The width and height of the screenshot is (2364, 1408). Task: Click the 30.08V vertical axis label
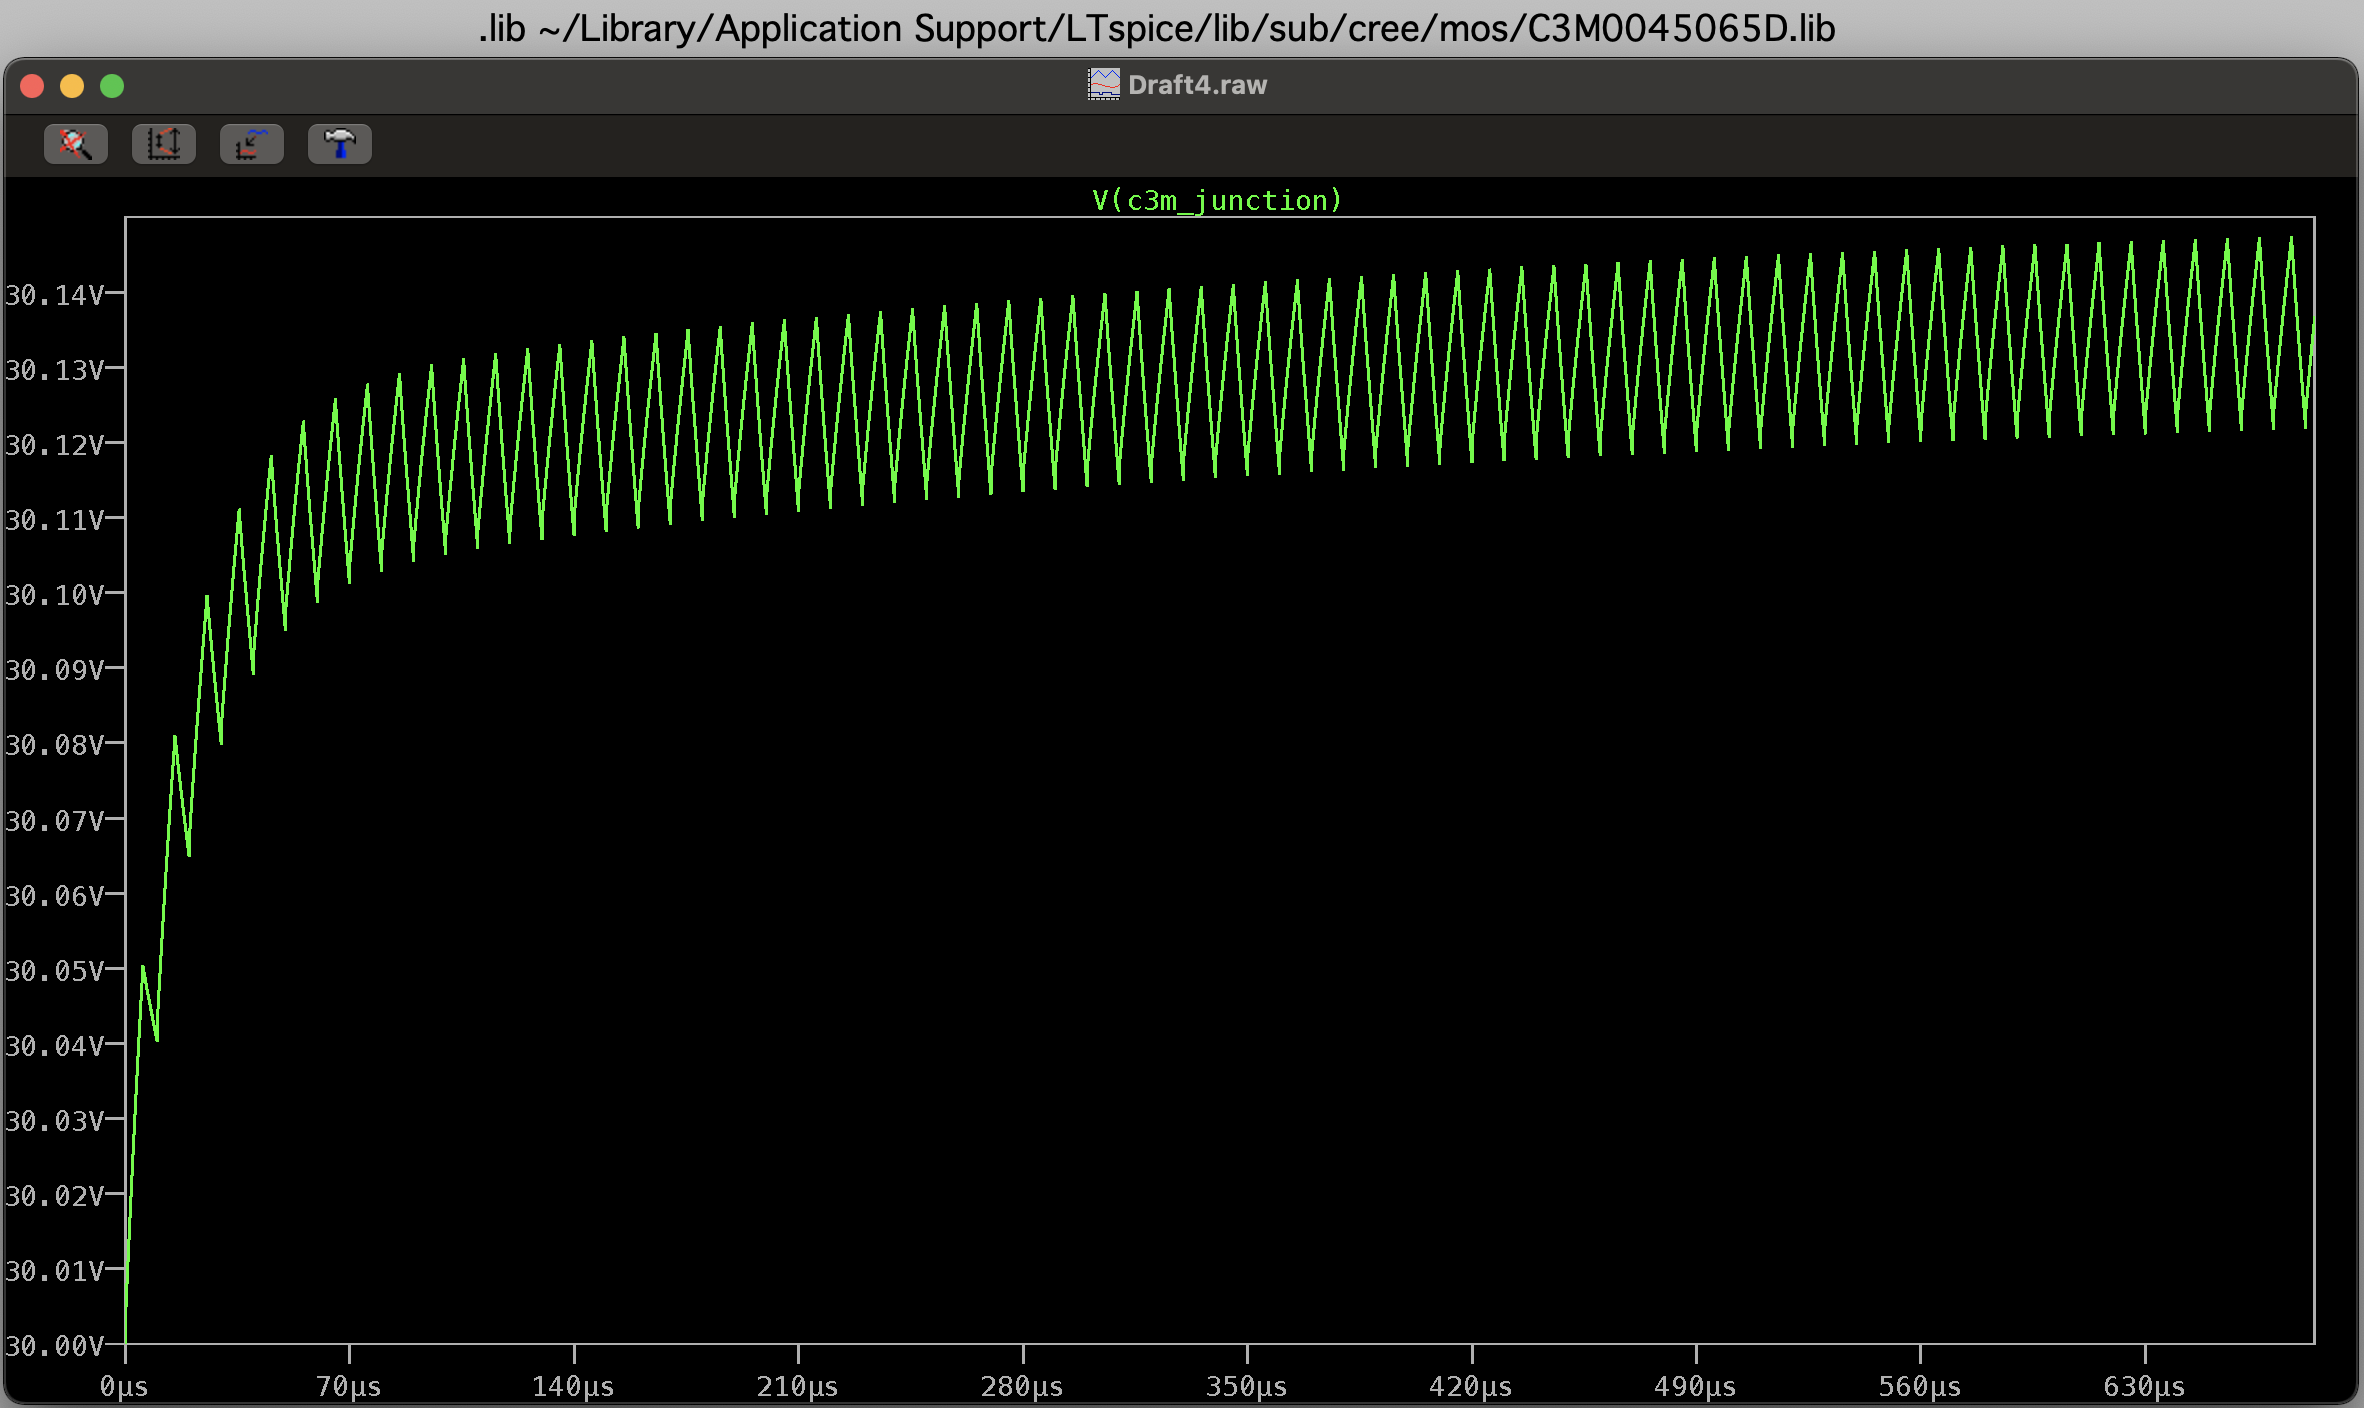(x=54, y=745)
